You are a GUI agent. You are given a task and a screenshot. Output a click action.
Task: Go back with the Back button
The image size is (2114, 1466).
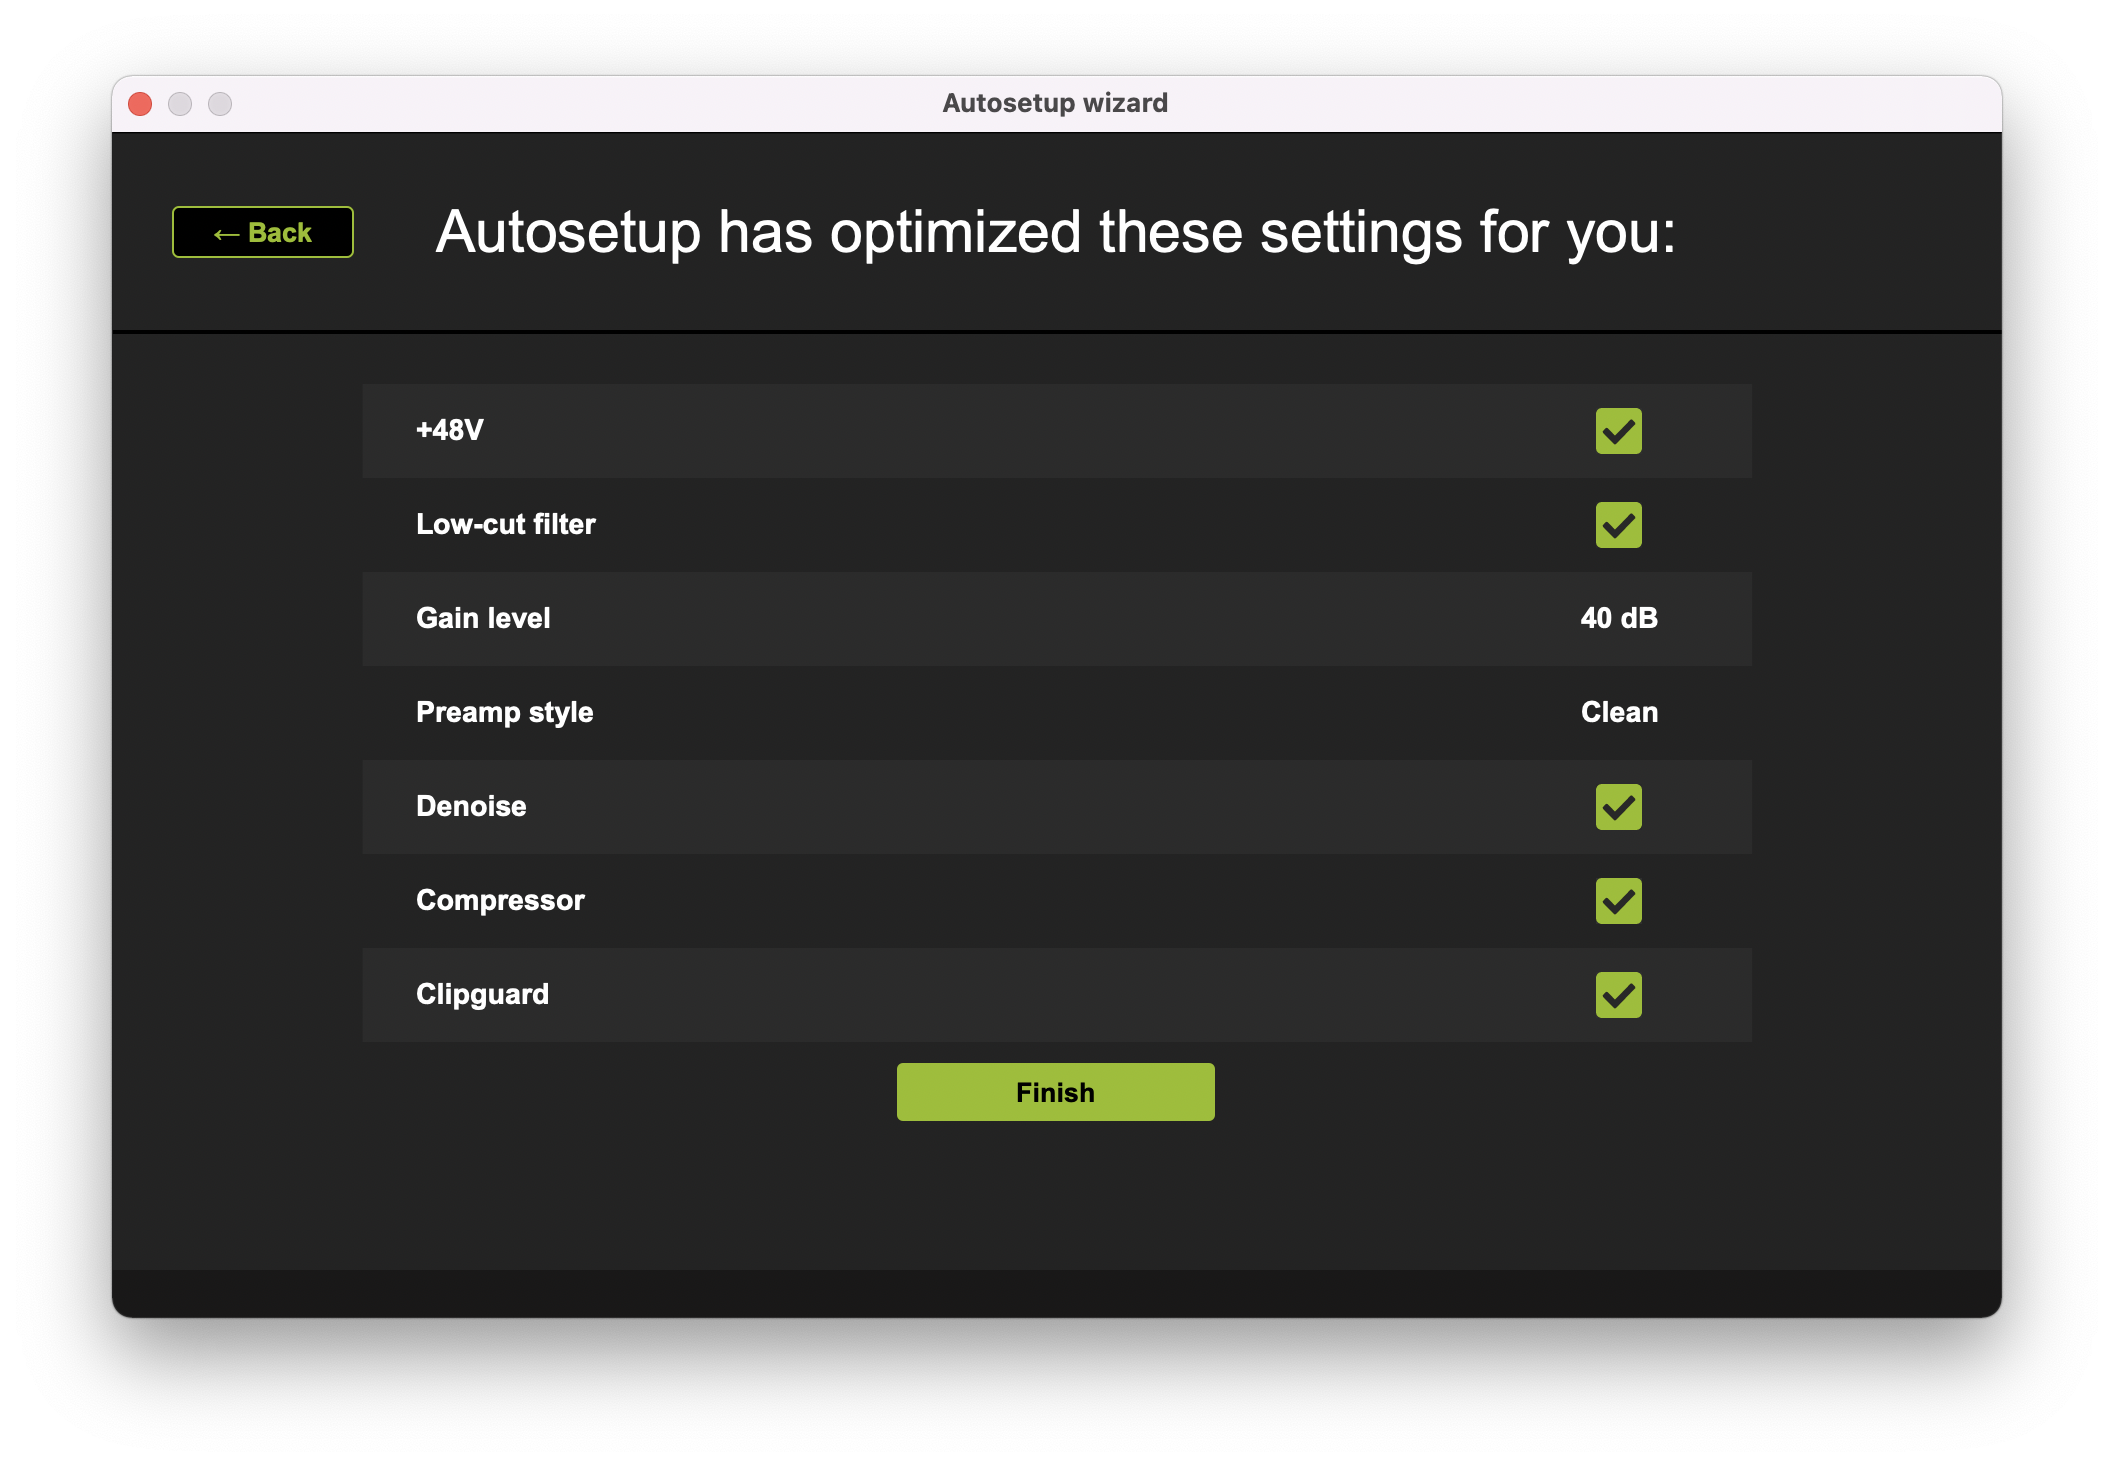tap(263, 232)
